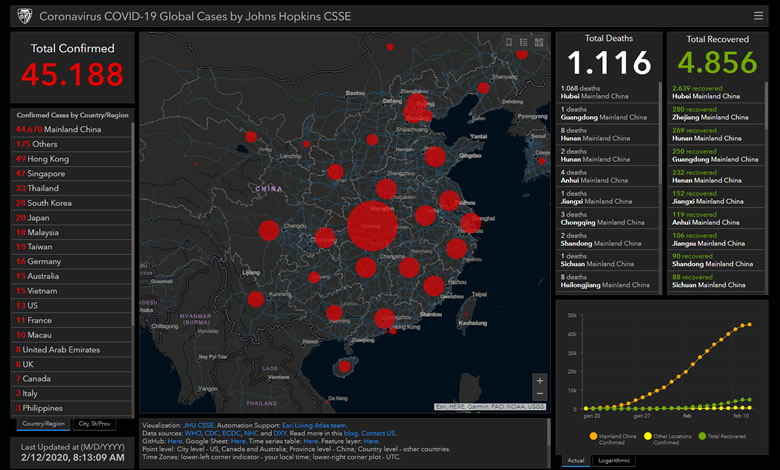Open the JHU CSSE link
This screenshot has height=470, width=780.
pos(198,424)
